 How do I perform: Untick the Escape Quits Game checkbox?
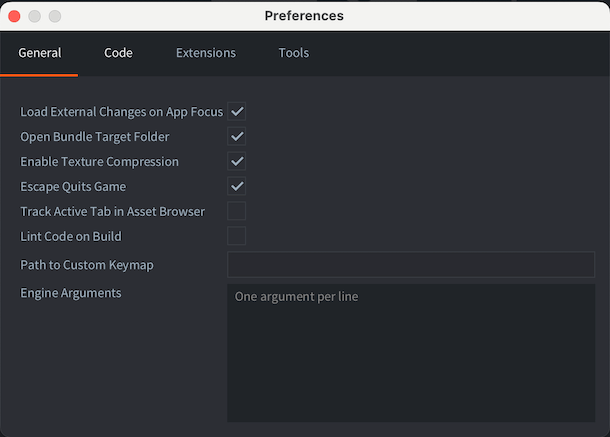pos(237,186)
